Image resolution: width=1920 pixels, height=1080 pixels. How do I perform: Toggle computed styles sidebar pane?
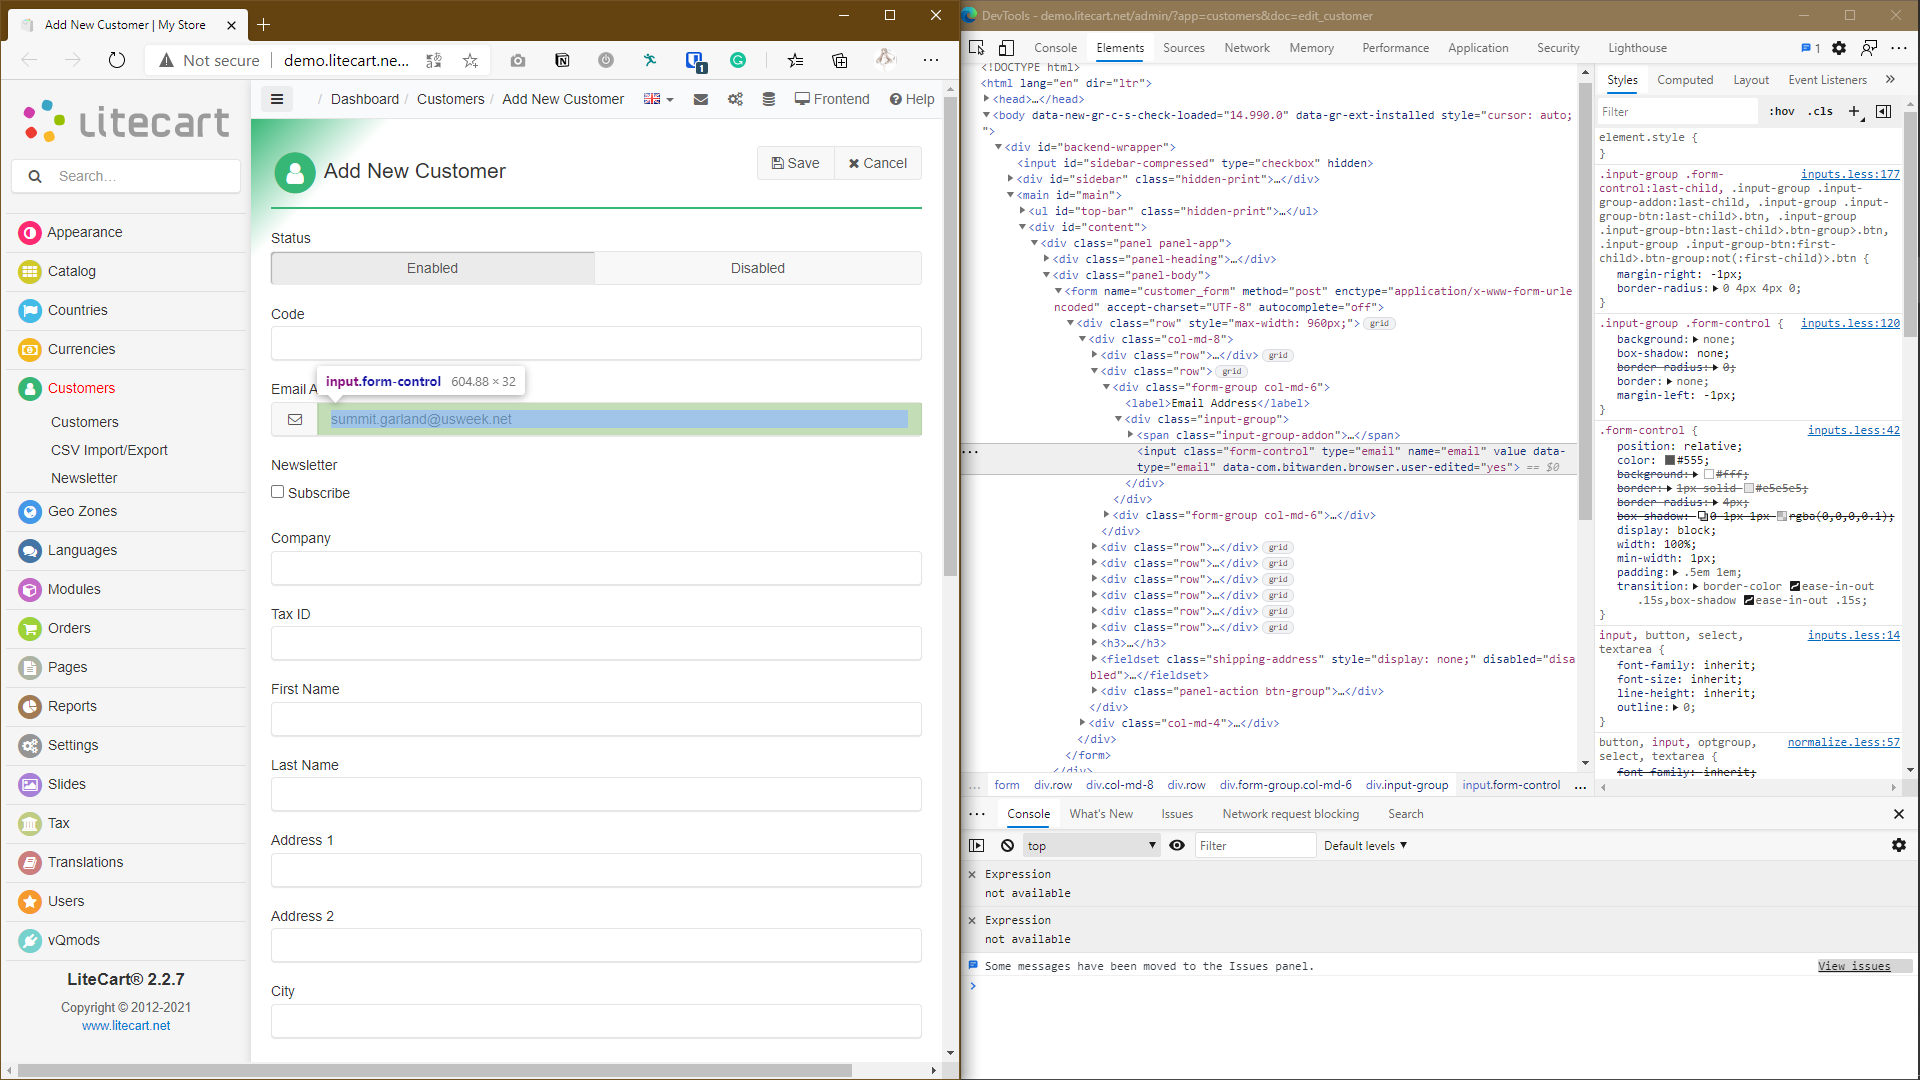click(x=1883, y=111)
